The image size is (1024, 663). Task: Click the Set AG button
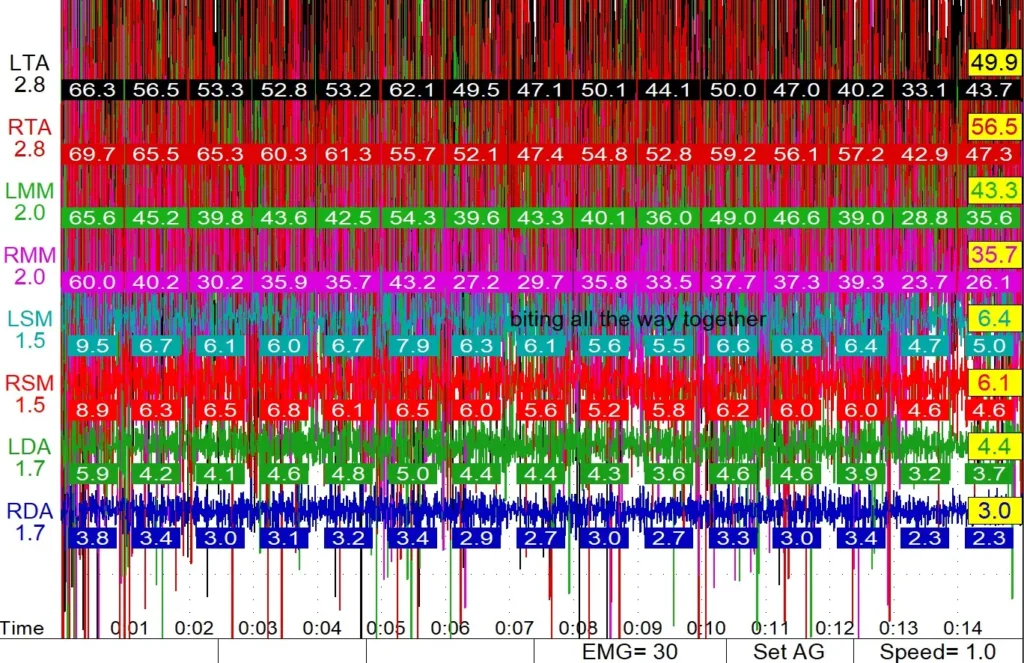coord(789,651)
